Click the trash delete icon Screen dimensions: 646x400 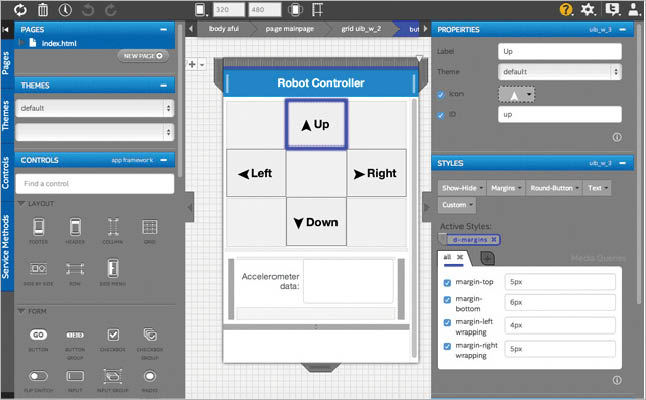tap(43, 9)
